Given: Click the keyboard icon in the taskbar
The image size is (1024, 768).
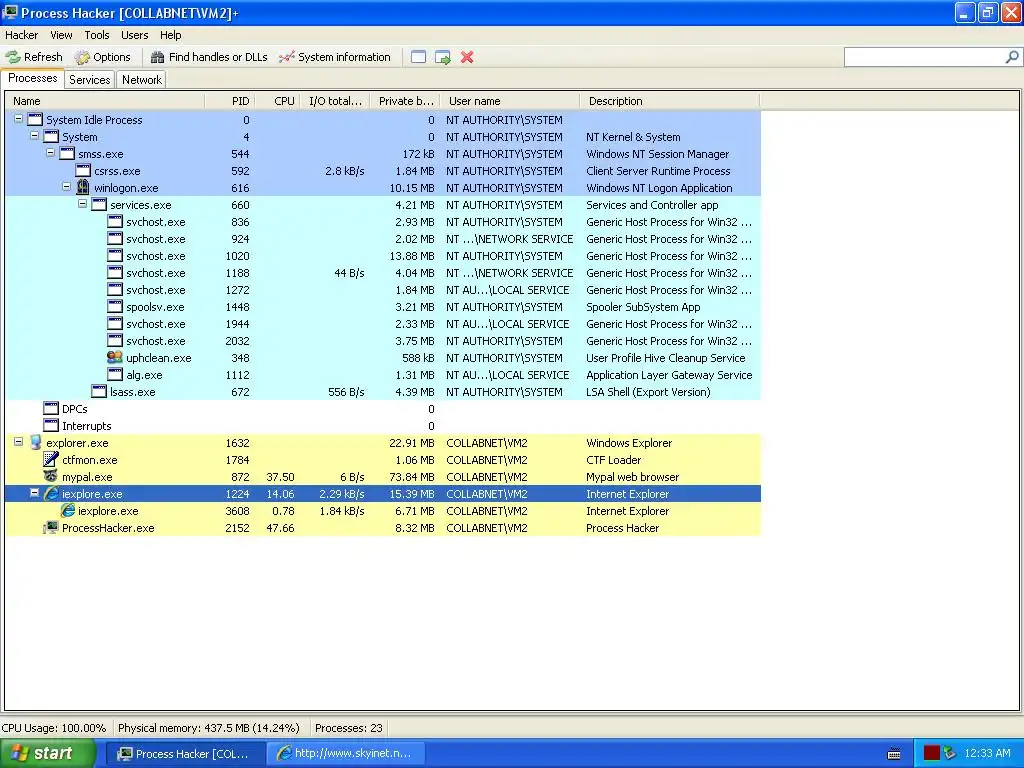Looking at the screenshot, I should pos(894,754).
